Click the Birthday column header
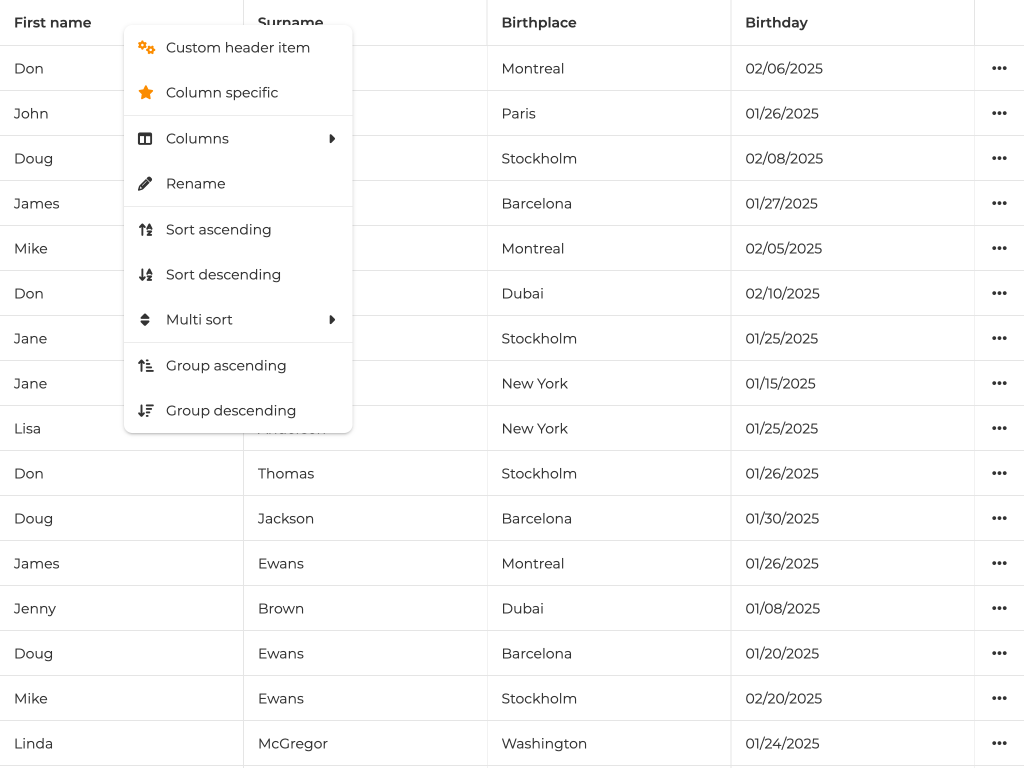Viewport: 1024px width, 768px height. [x=776, y=22]
